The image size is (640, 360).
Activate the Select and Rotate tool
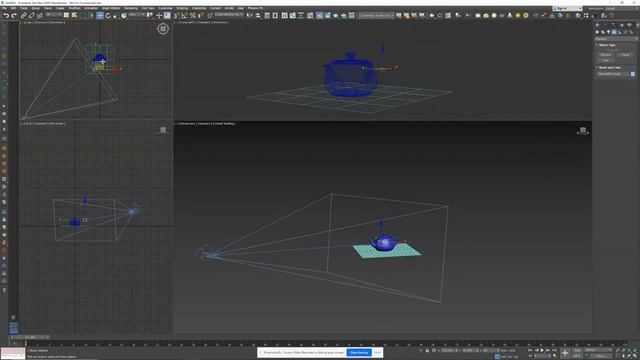coord(108,16)
